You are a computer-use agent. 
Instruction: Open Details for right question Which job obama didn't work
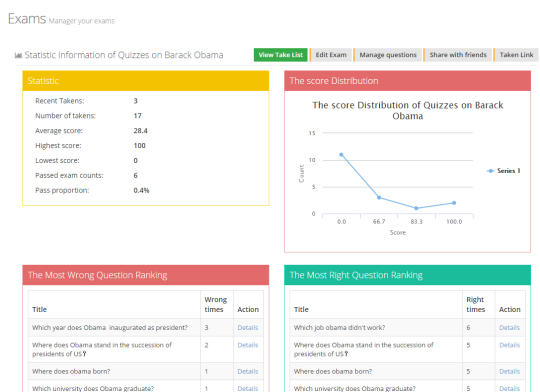tap(509, 328)
